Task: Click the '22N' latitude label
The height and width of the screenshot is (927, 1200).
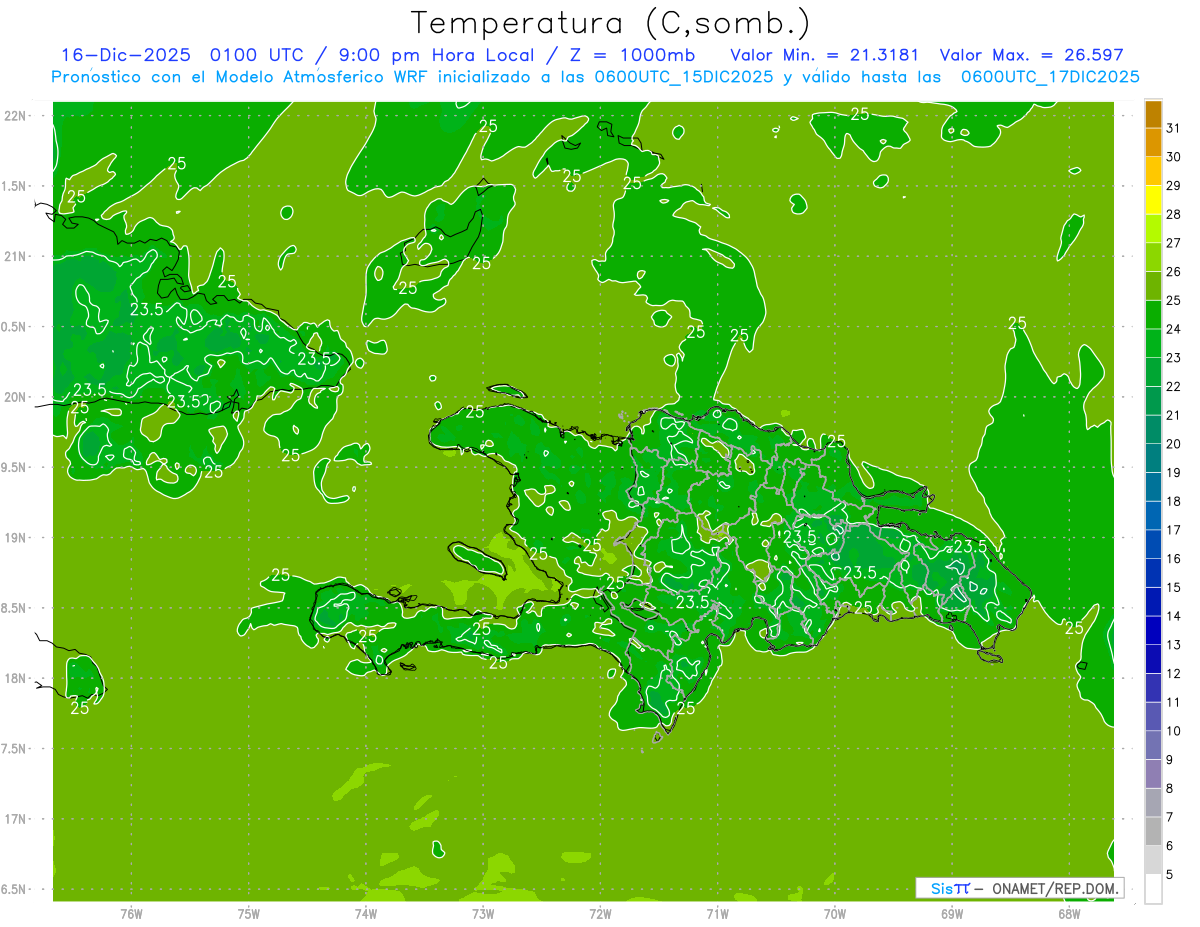Action: click(x=14, y=116)
